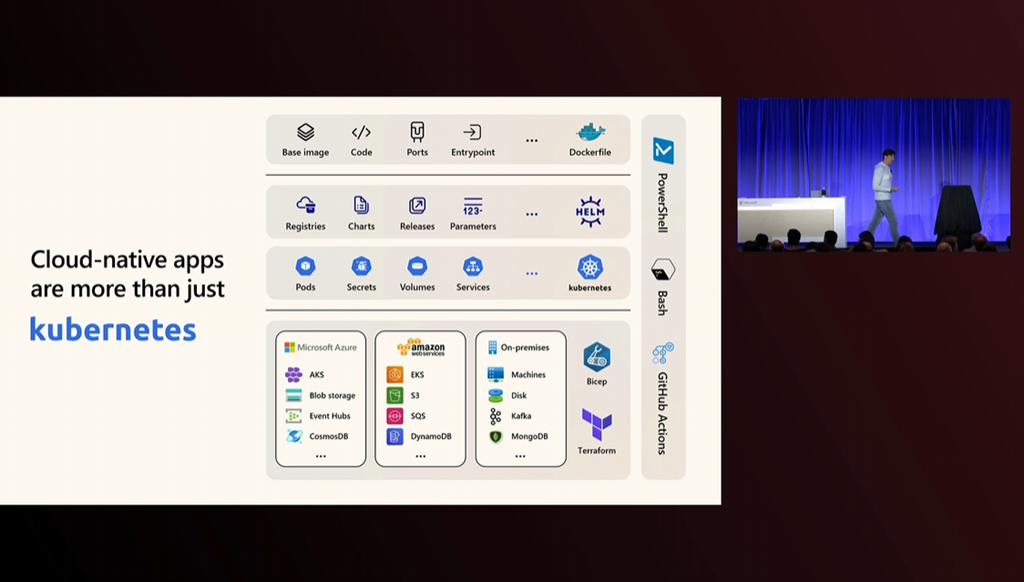Click the speaker video thumbnail
The height and width of the screenshot is (582, 1024).
(874, 174)
